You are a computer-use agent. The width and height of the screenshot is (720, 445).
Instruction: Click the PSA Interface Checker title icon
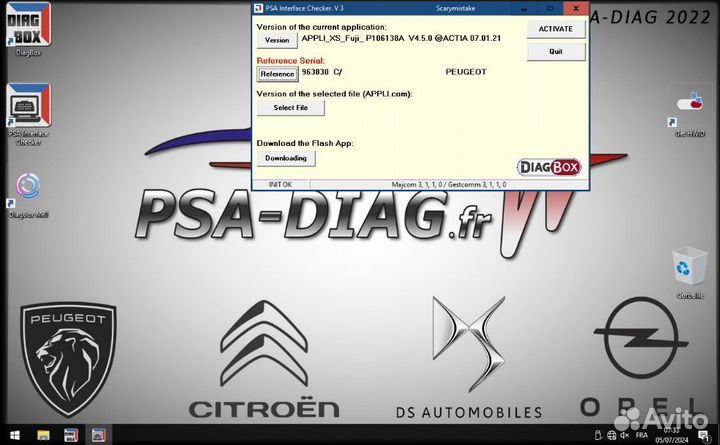click(x=259, y=8)
